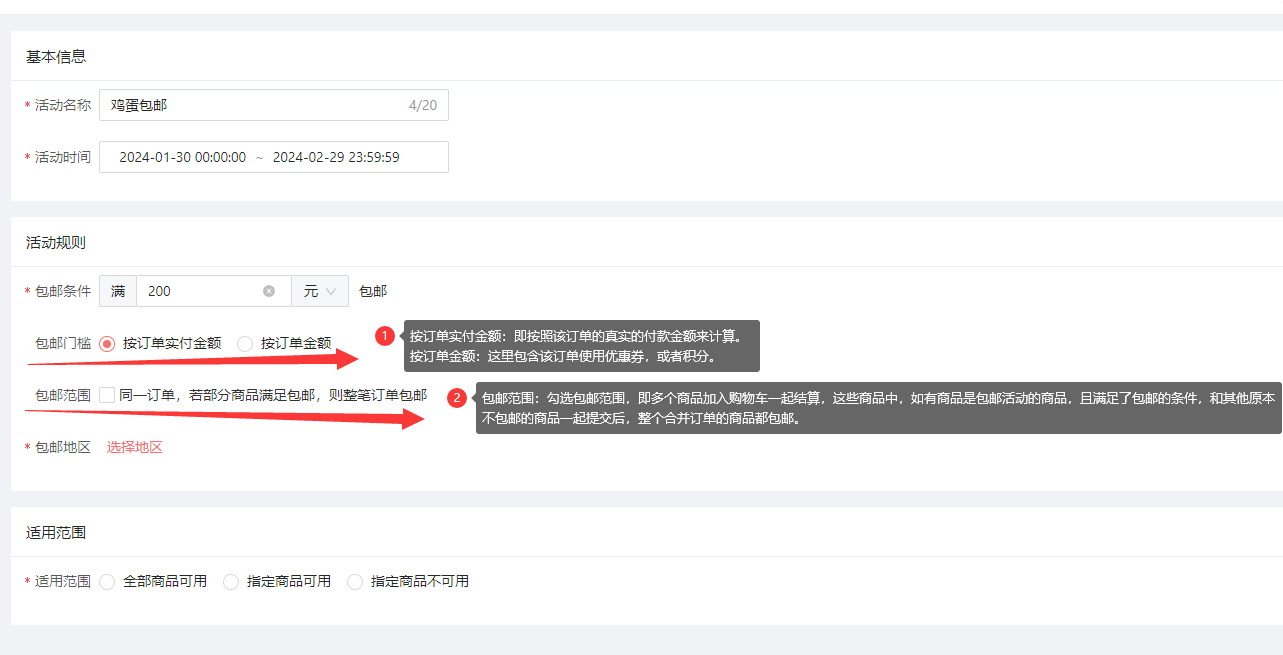The width and height of the screenshot is (1283, 655).
Task: Select the 按订单金额 radio button
Action: pos(245,343)
